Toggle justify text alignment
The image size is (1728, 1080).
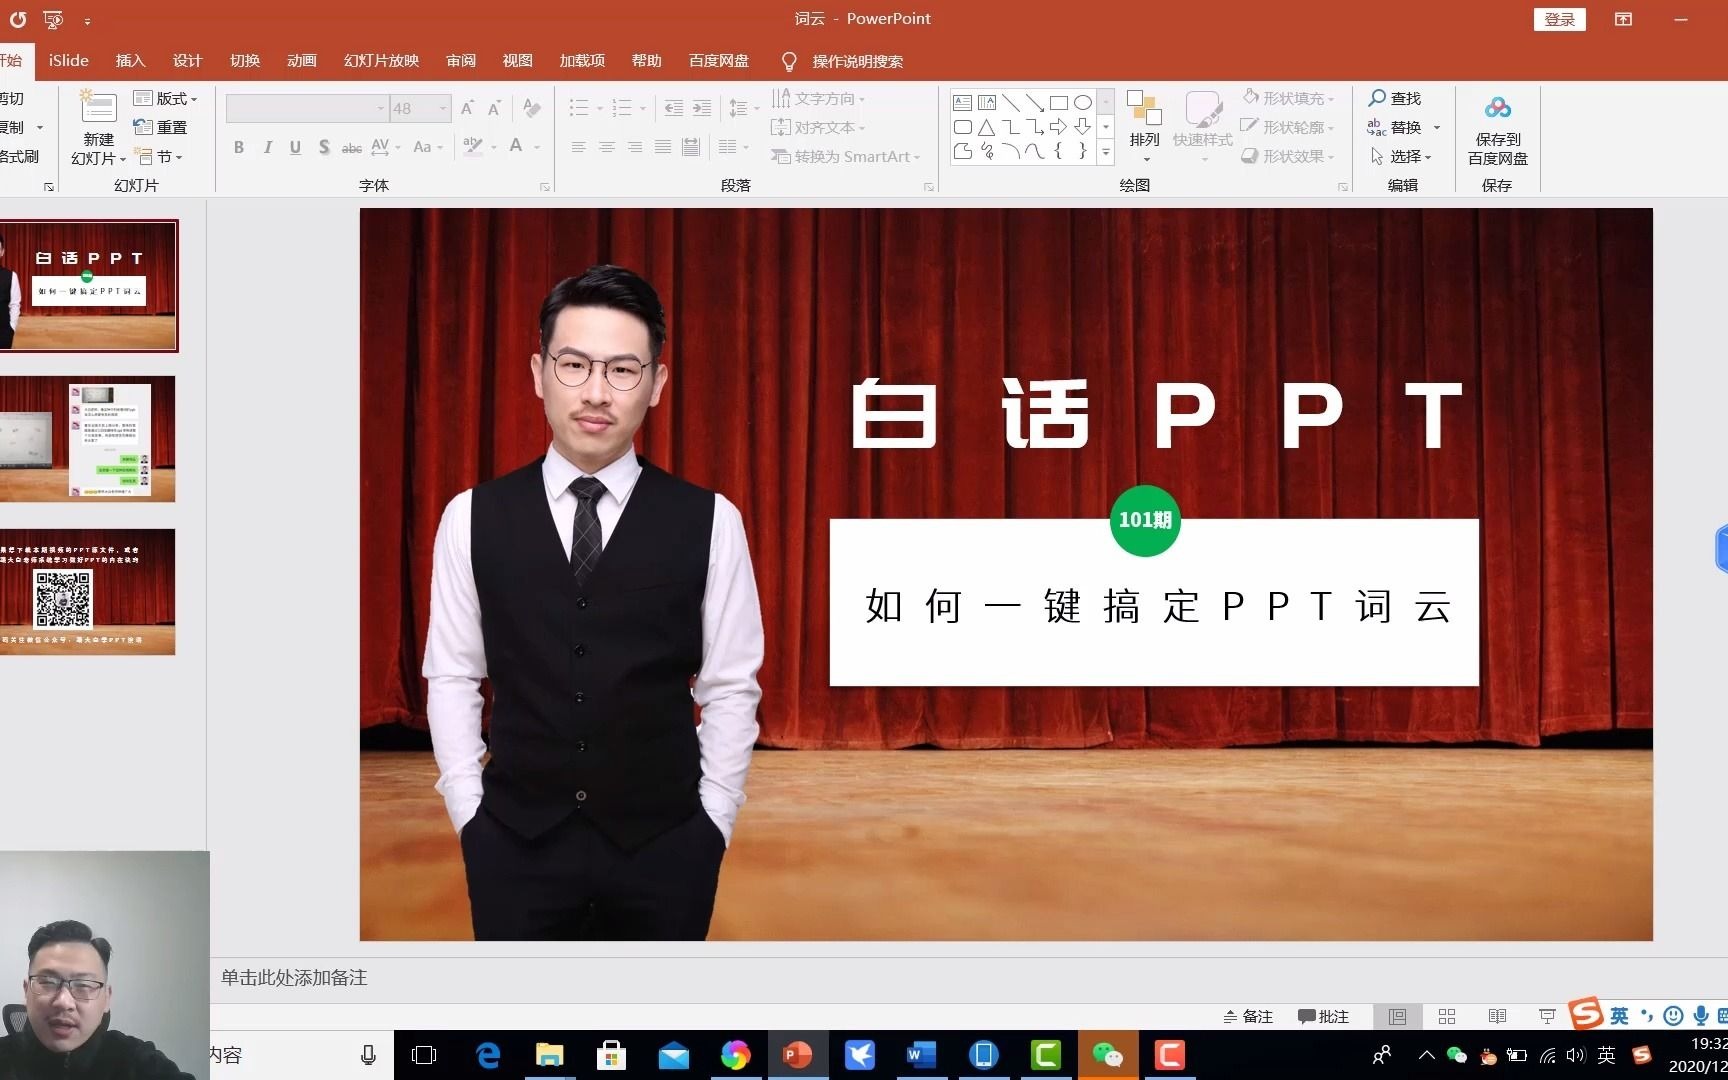click(662, 147)
